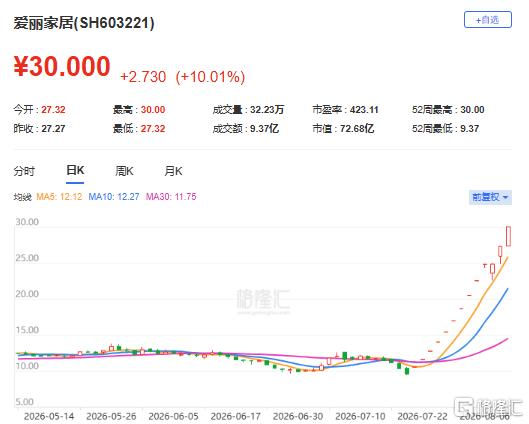Add stock to watchlist with +自选 button
529x424 pixels.
(488, 20)
